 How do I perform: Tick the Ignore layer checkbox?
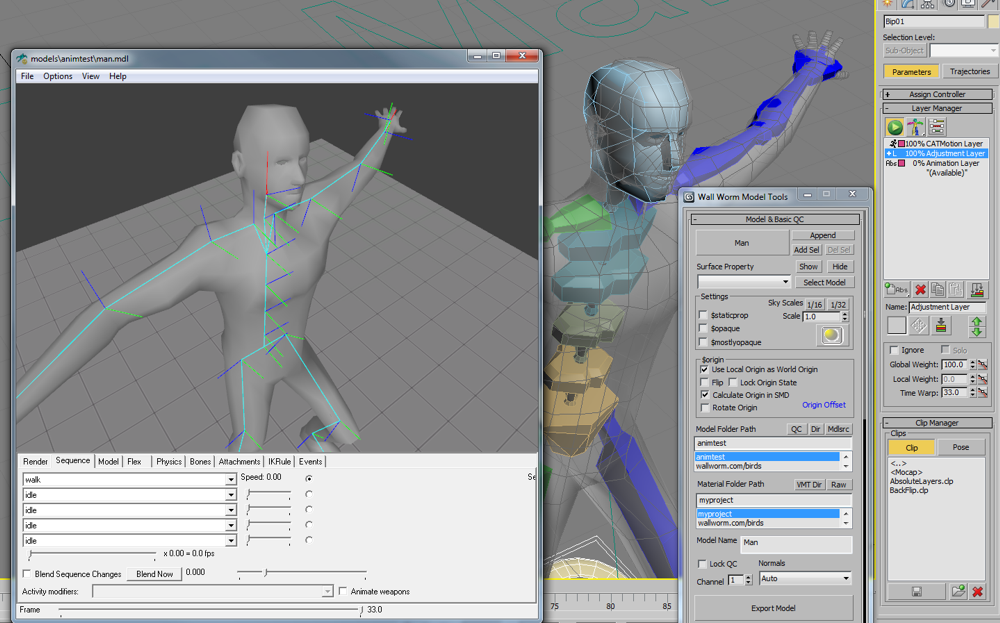coord(894,349)
